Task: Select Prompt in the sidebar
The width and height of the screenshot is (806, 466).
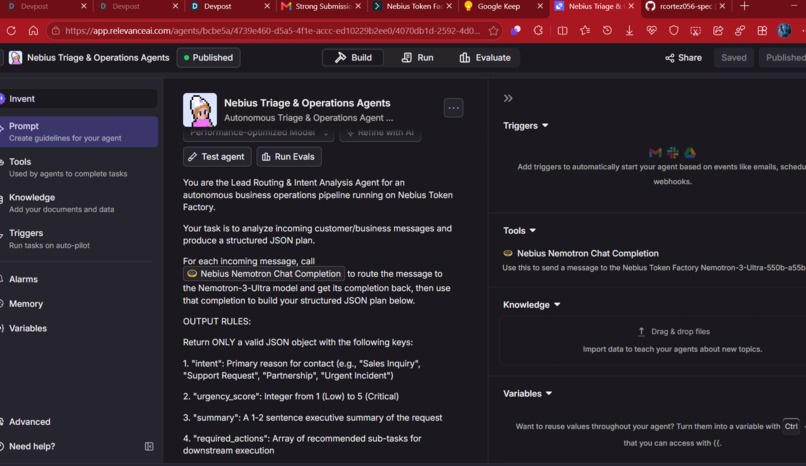Action: 78,132
